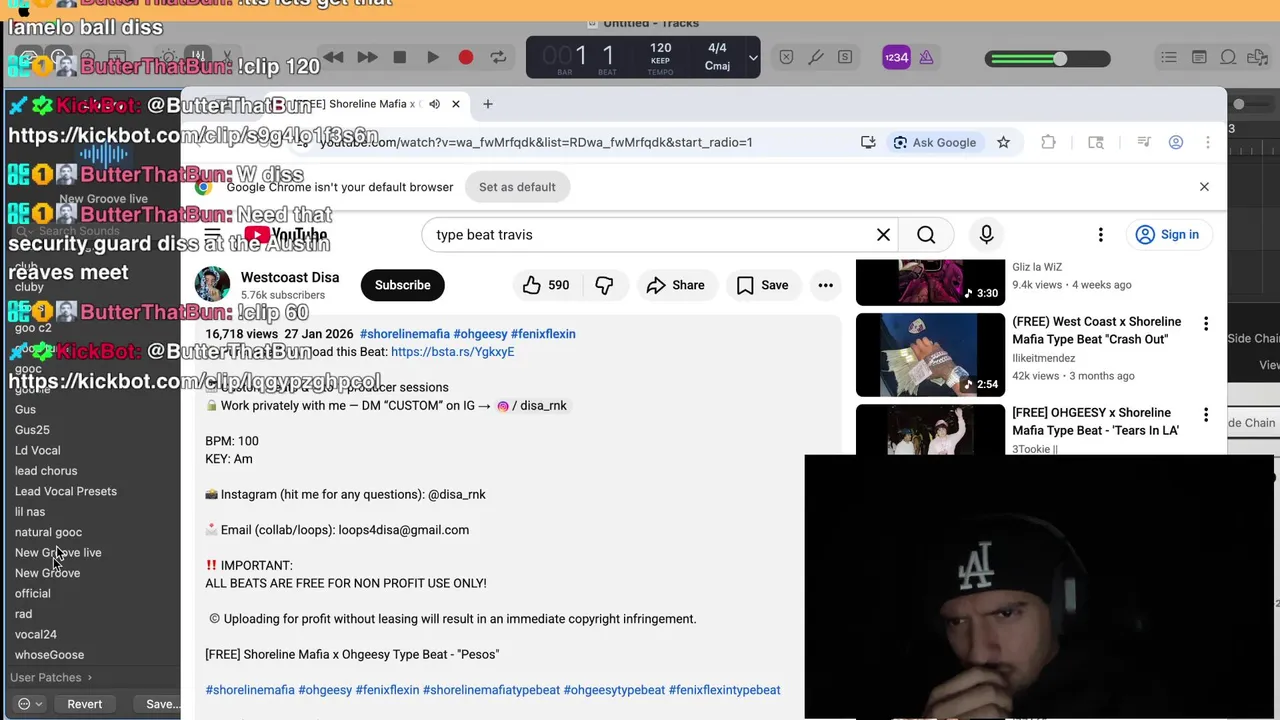Screen dimensions: 1280x720
Task: Select the lil nas patch in library
Action: 30,512
